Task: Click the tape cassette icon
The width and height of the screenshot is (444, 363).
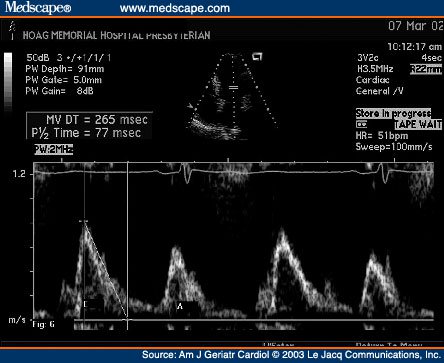Action: tap(361, 124)
